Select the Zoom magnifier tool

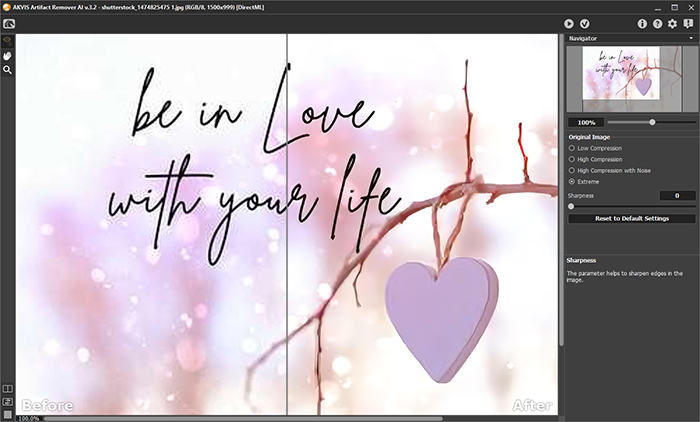(7, 70)
